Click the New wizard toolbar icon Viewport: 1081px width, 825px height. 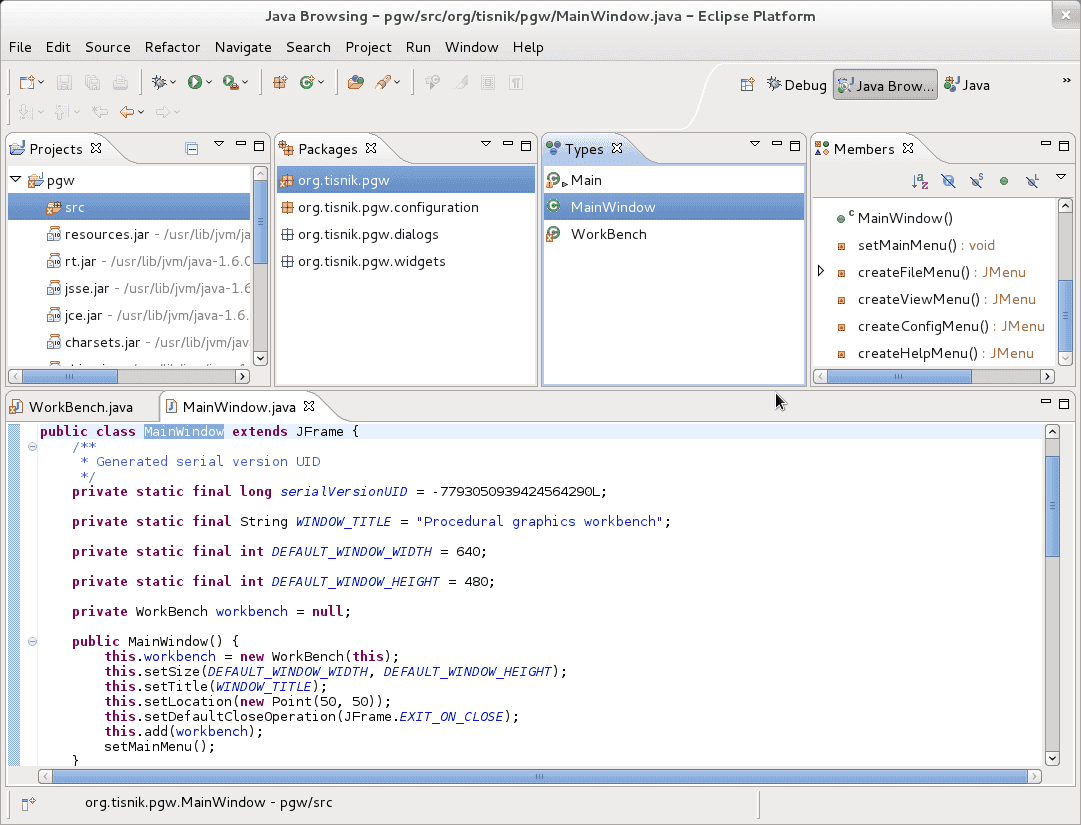click(x=27, y=83)
